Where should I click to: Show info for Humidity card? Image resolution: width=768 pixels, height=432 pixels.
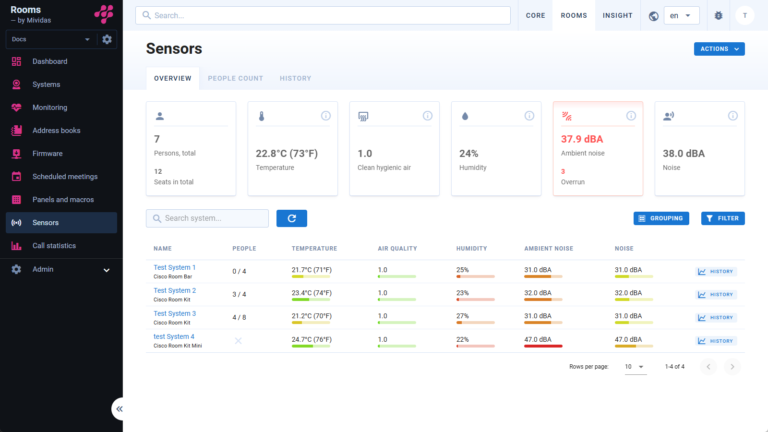tap(529, 116)
